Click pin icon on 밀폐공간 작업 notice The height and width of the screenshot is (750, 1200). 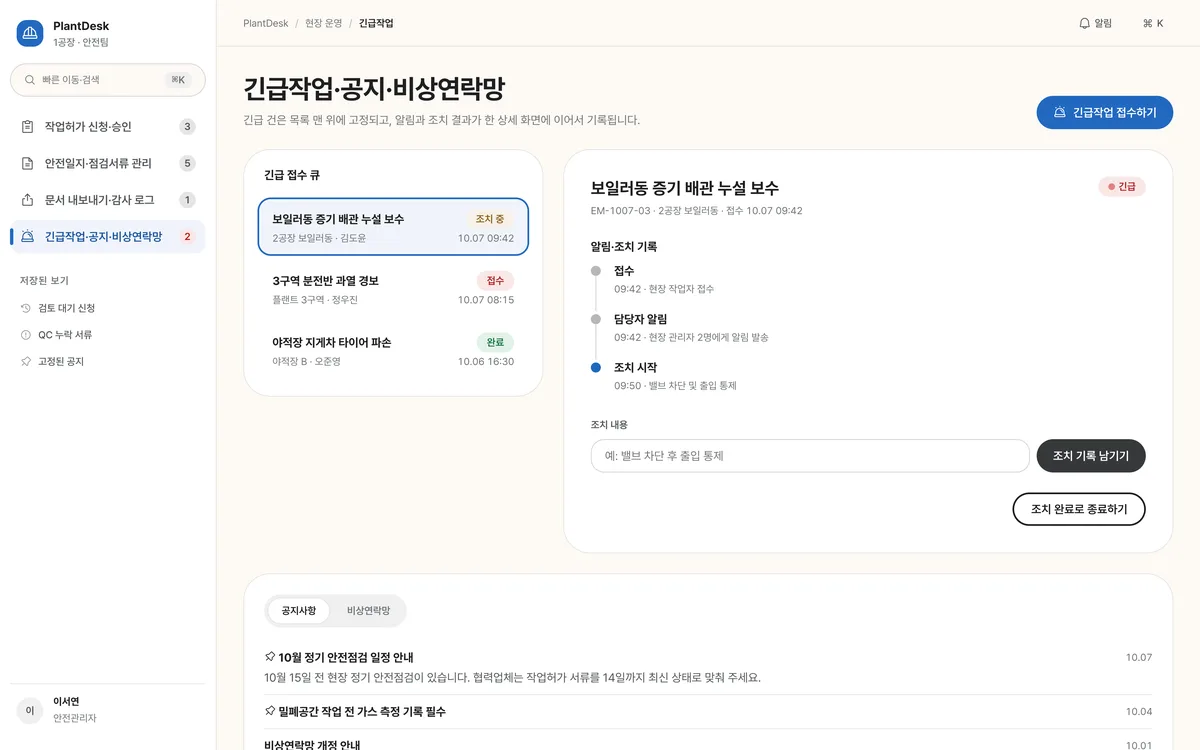(x=270, y=711)
